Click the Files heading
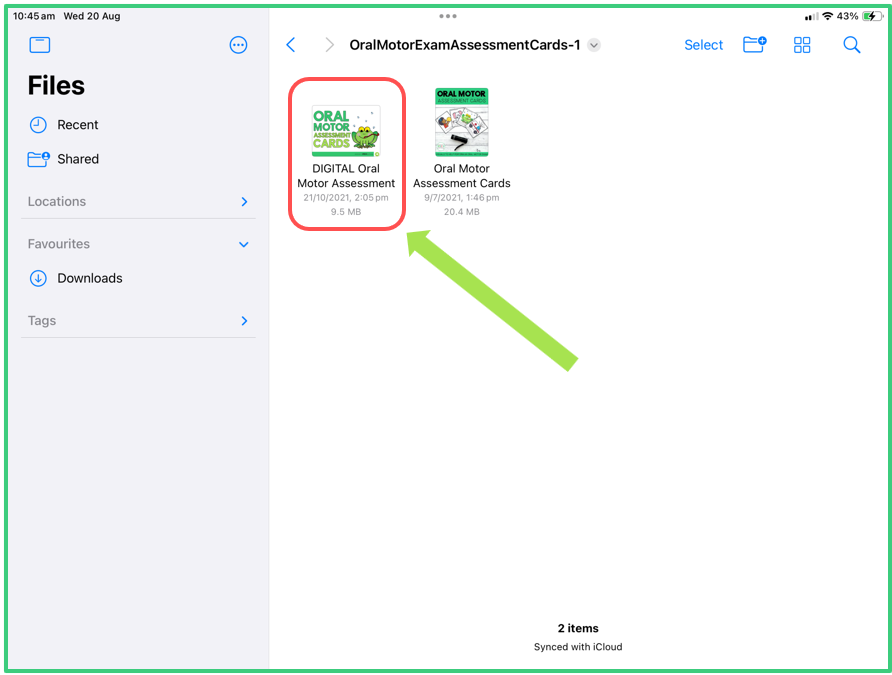The height and width of the screenshot is (675, 892). tap(56, 86)
